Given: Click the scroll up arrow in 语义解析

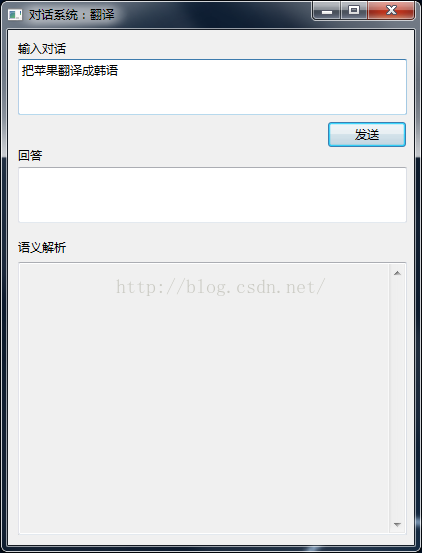Looking at the screenshot, I should point(397,273).
